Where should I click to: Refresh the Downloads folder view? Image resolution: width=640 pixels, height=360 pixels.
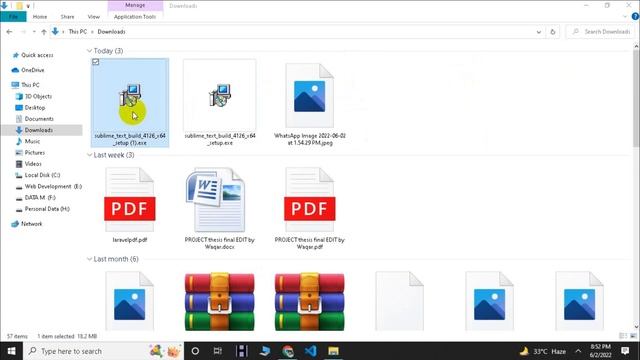553,31
